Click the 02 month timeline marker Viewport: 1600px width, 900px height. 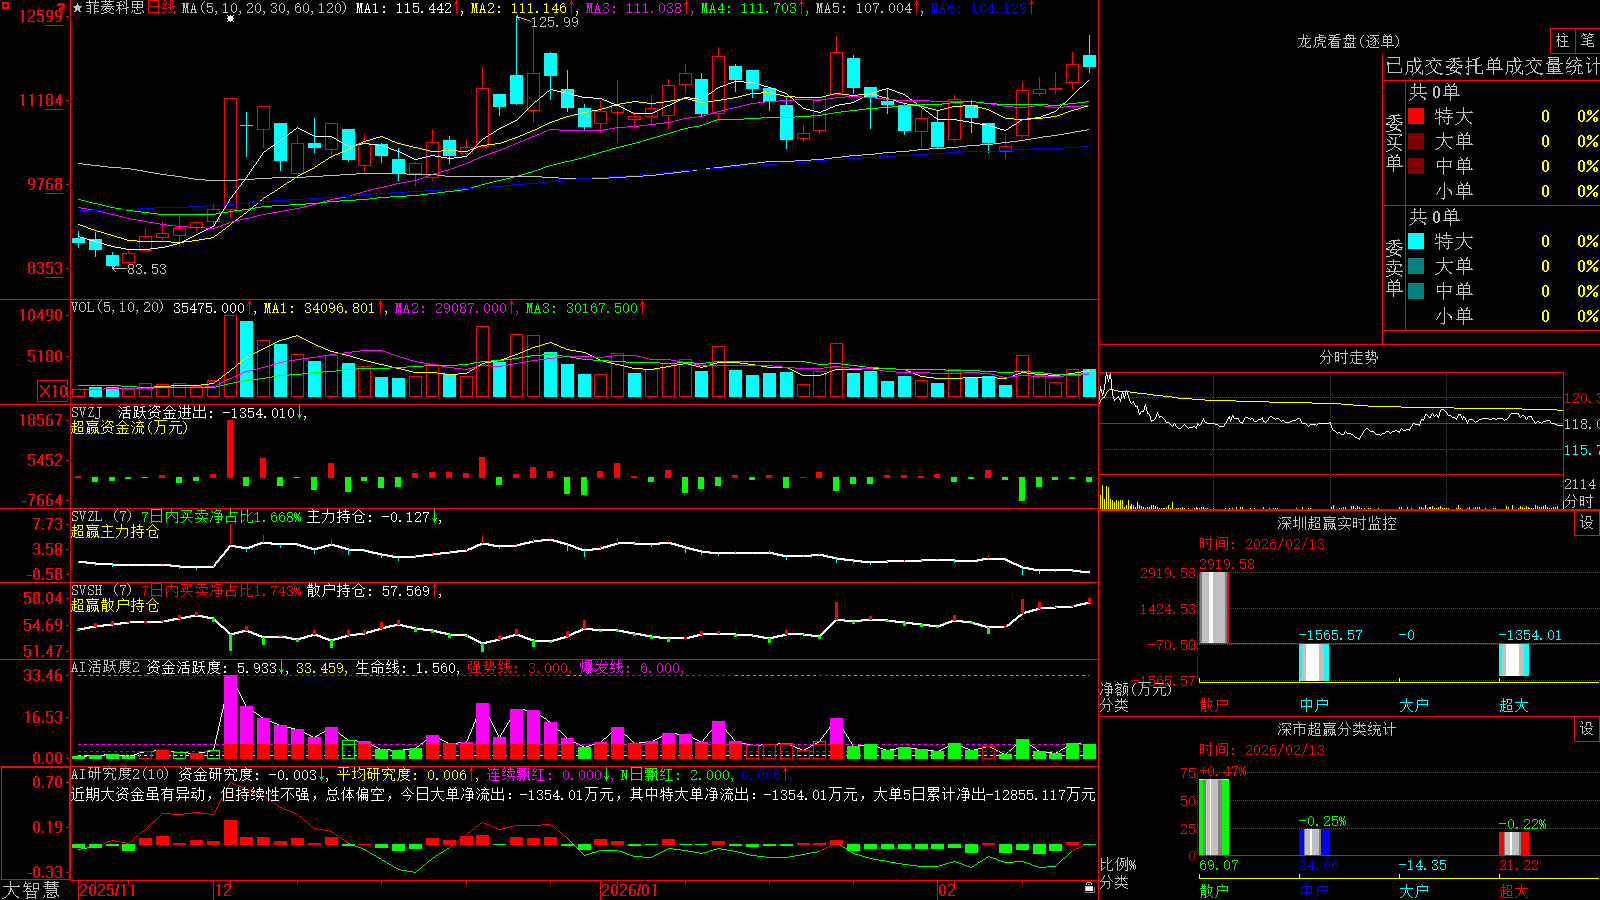(x=947, y=890)
